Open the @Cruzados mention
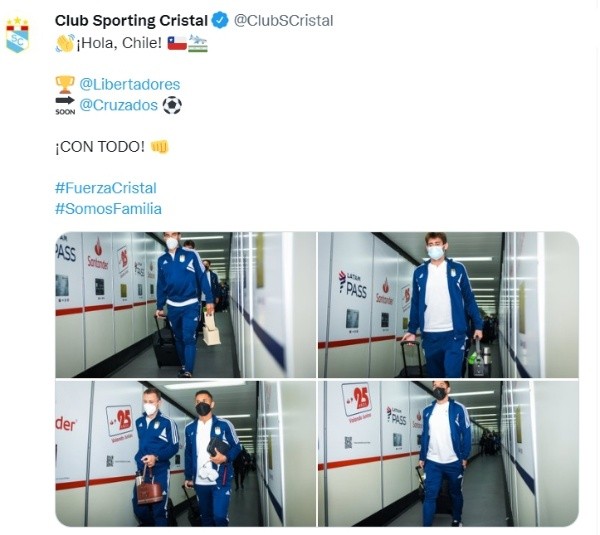Image resolution: width=600 pixels, height=535 pixels. click(119, 105)
